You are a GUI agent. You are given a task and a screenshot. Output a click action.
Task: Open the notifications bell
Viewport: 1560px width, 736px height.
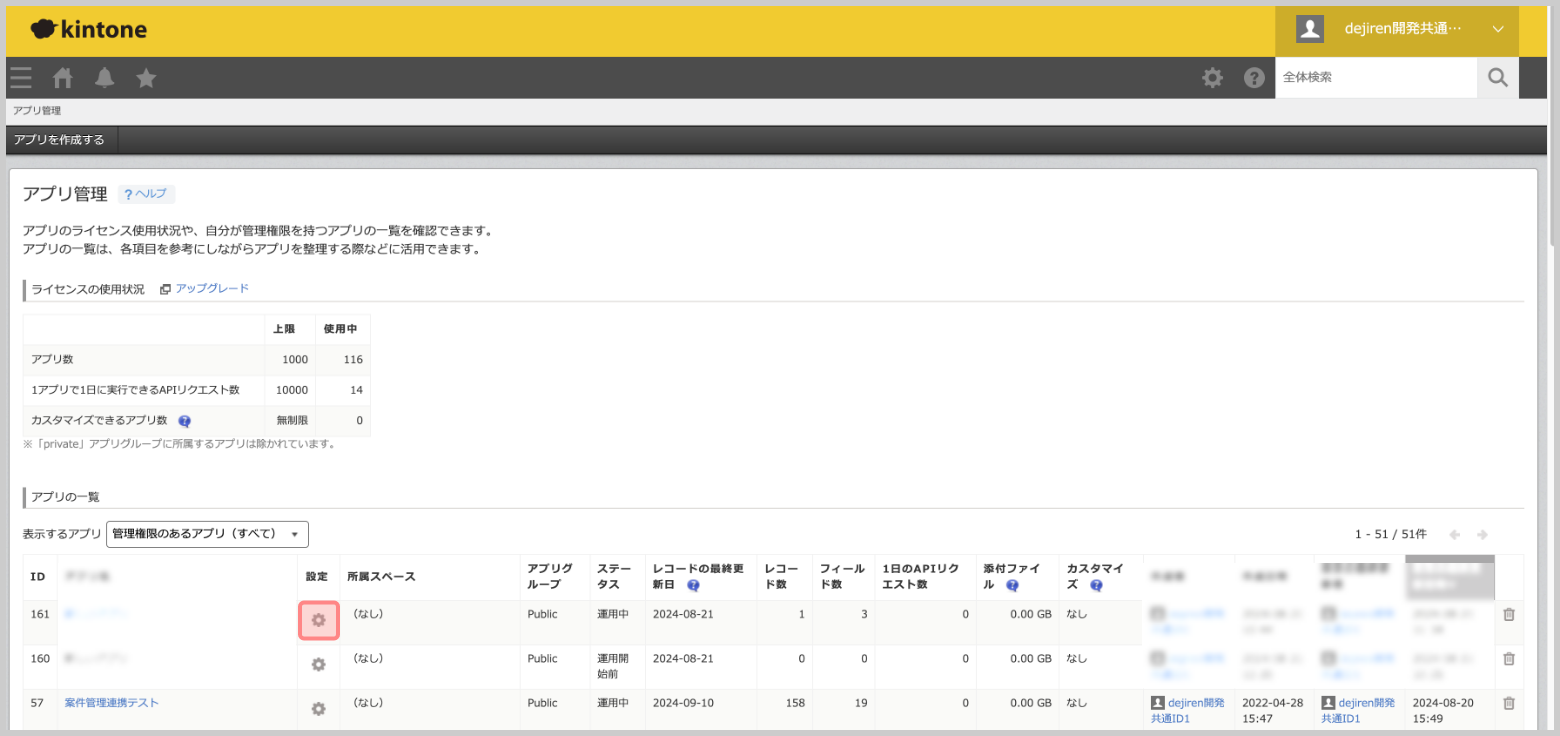104,78
